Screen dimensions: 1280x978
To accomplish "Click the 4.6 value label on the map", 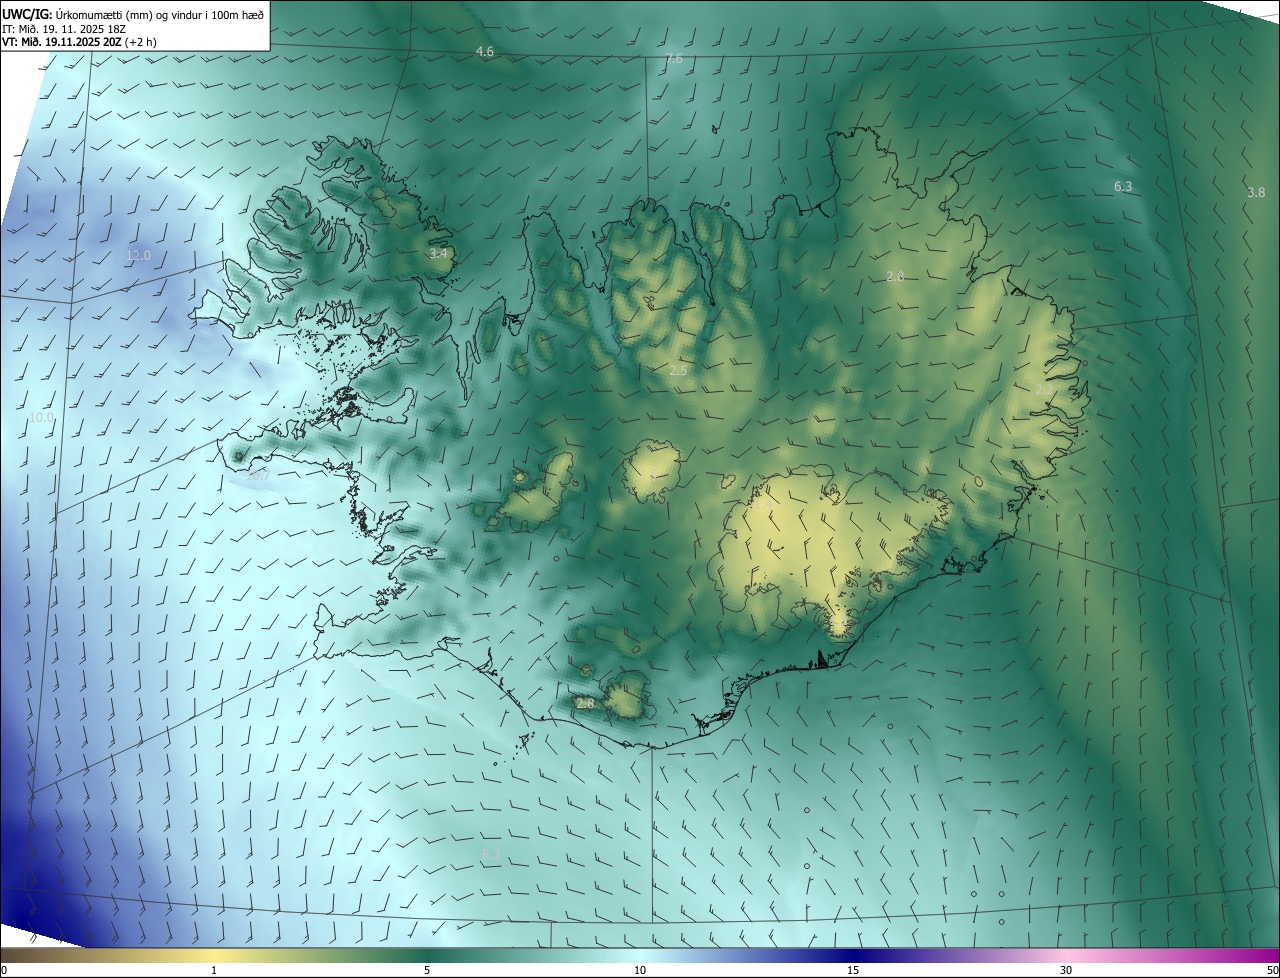I will (485, 51).
